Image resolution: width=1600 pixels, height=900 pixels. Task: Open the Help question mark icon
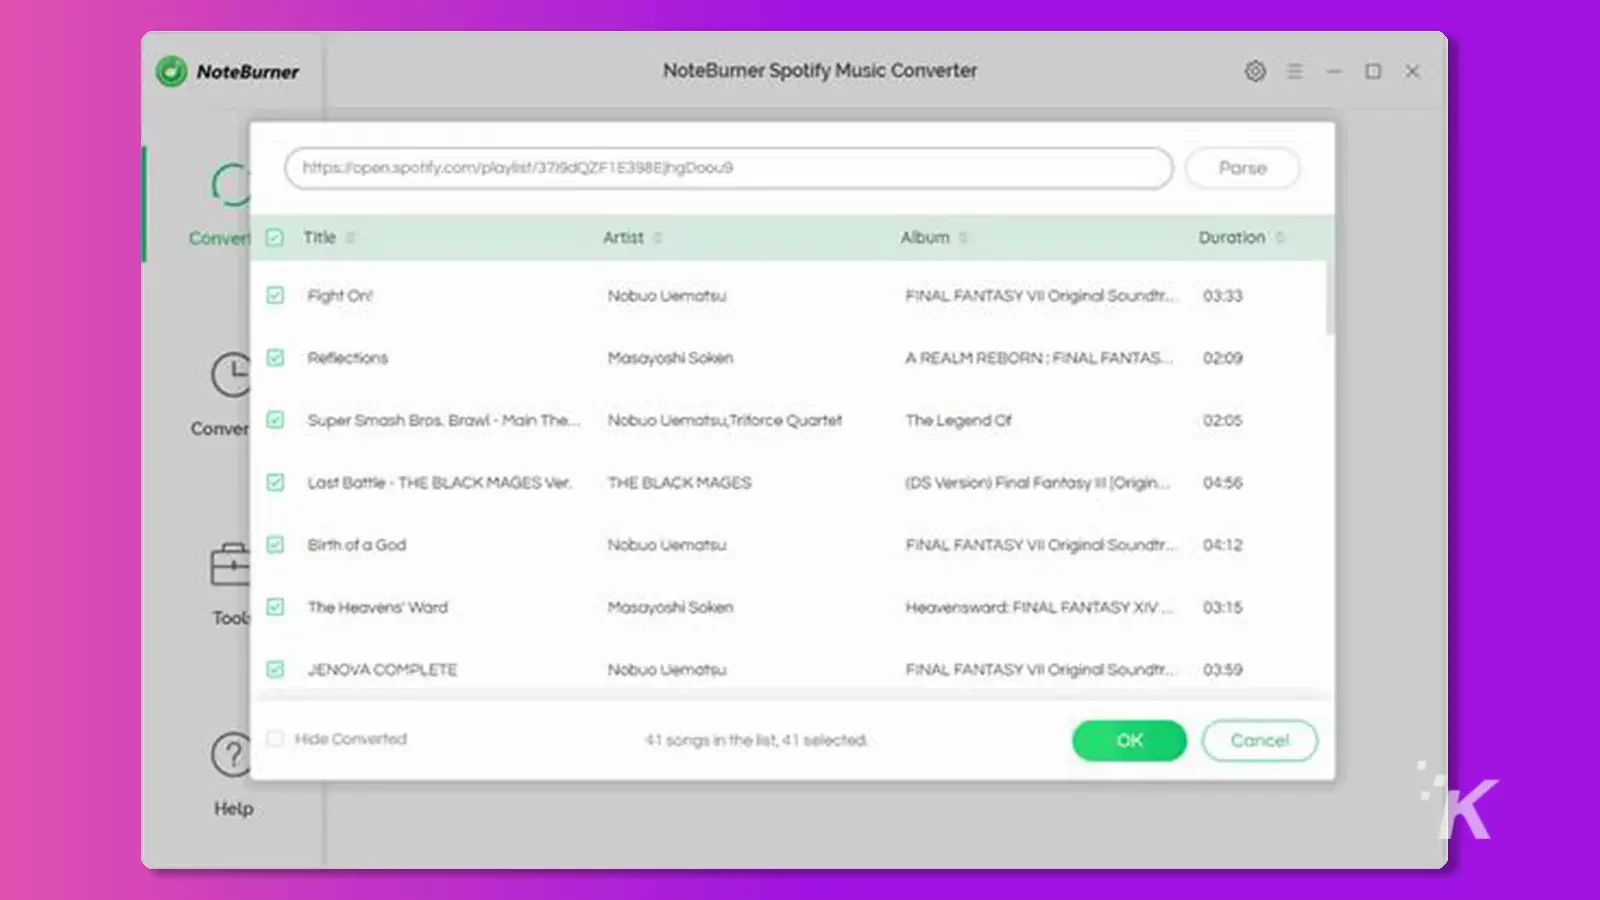click(x=231, y=755)
